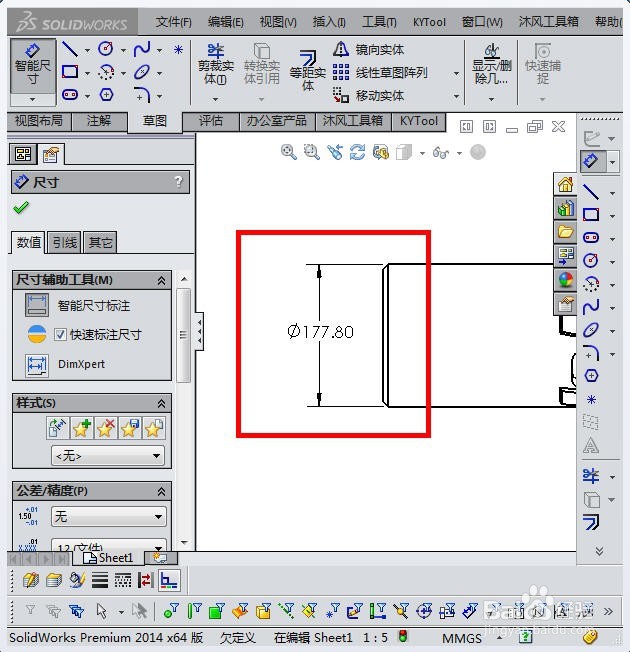
Task: Collapse the 样式 section
Action: coord(161,403)
